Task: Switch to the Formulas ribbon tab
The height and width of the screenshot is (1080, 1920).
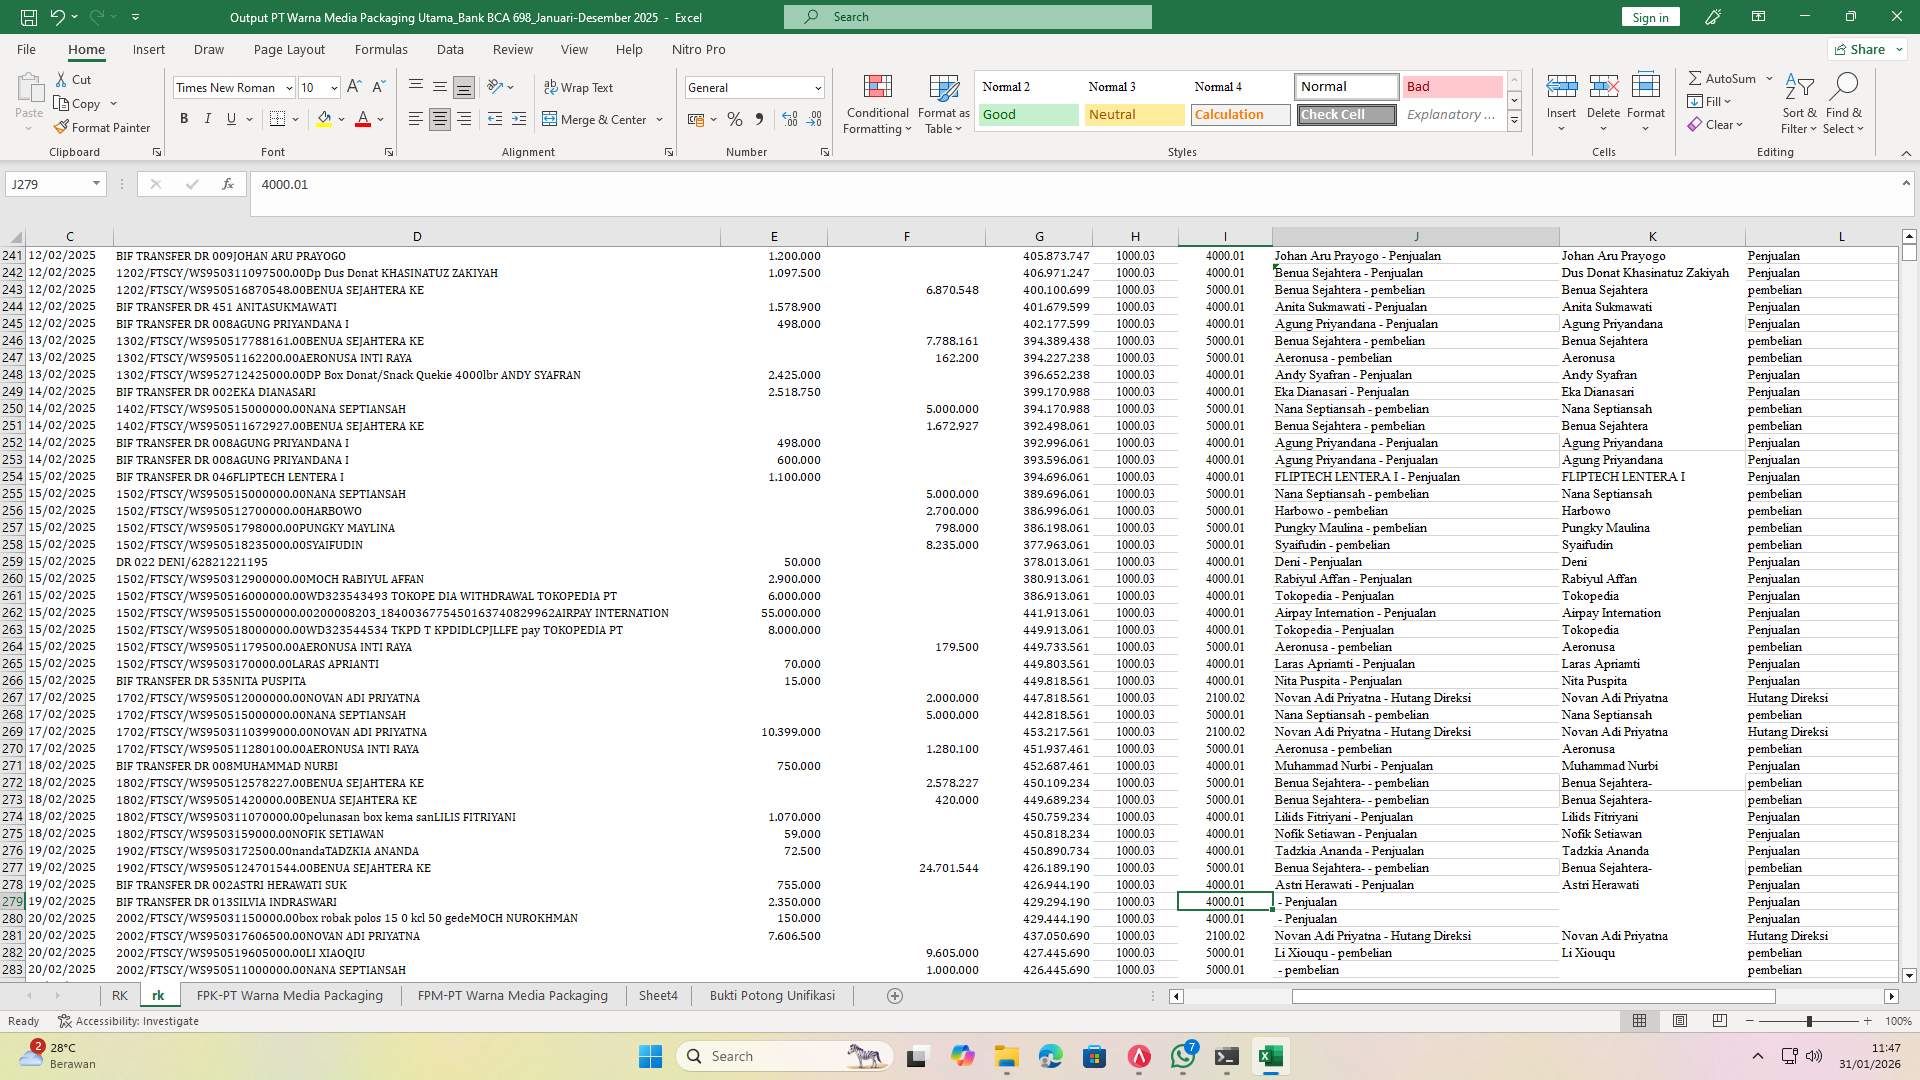Action: click(x=381, y=49)
